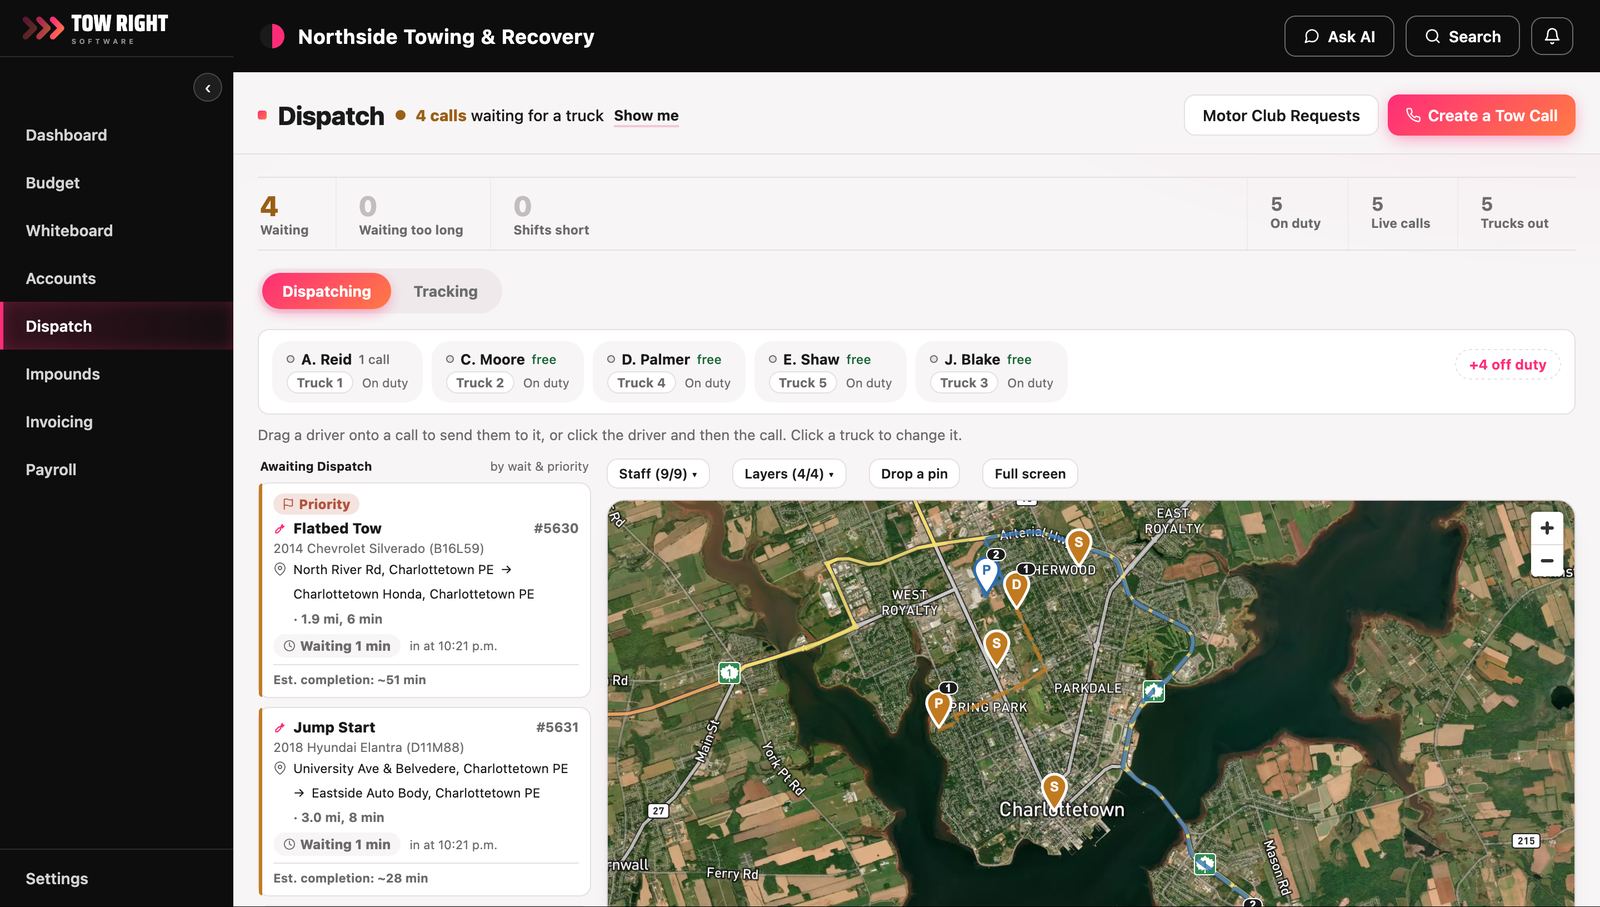Image resolution: width=1600 pixels, height=907 pixels.
Task: Click edit pencil on Flatbed Tow call
Action: pos(280,529)
